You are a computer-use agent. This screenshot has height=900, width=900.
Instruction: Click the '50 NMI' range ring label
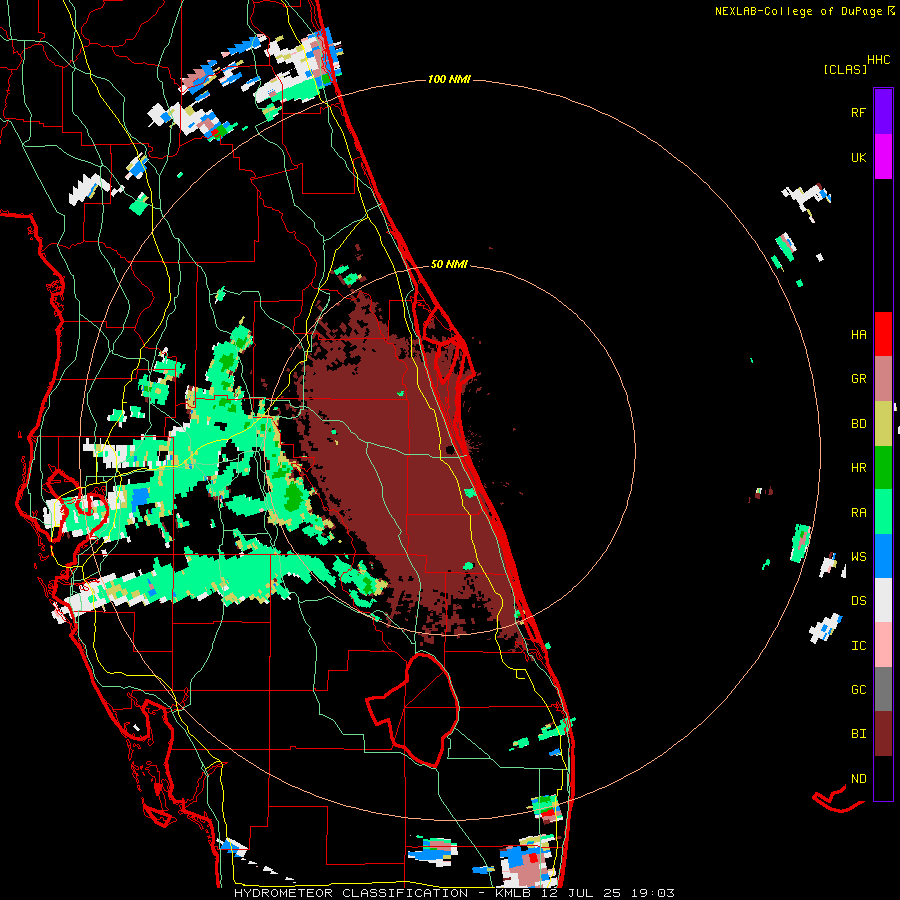pos(449,264)
